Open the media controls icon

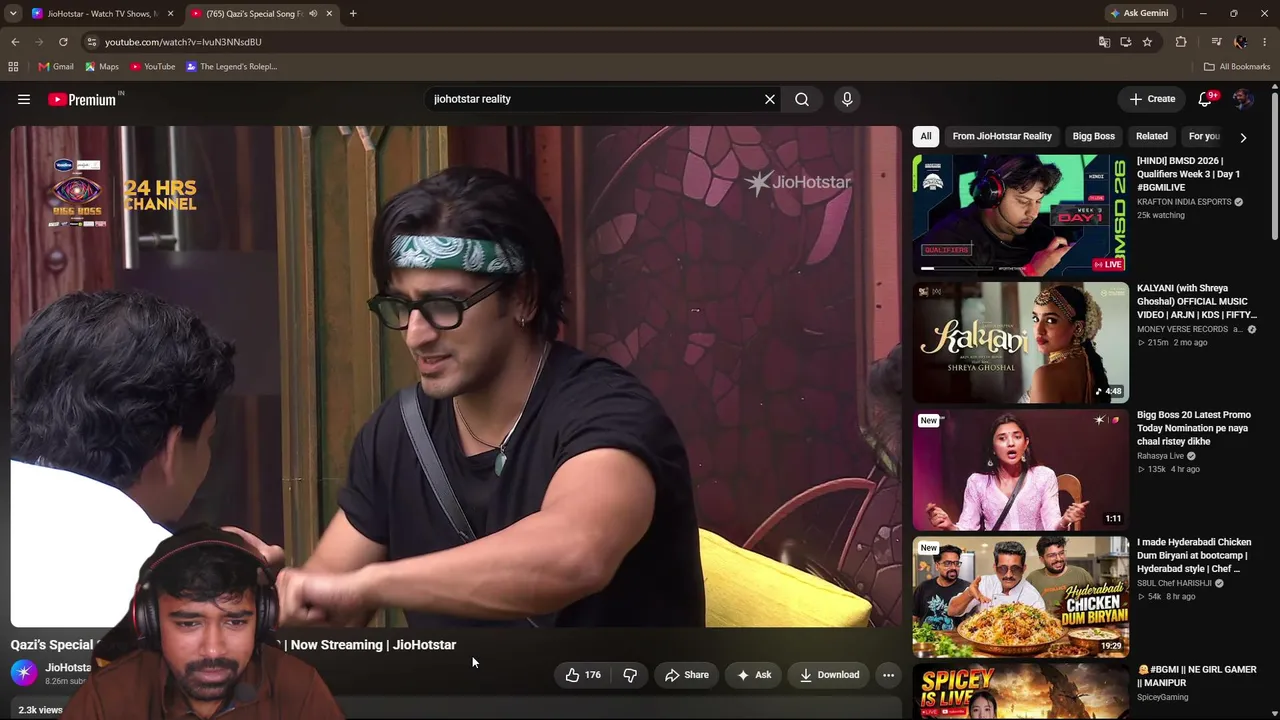[x=1216, y=42]
